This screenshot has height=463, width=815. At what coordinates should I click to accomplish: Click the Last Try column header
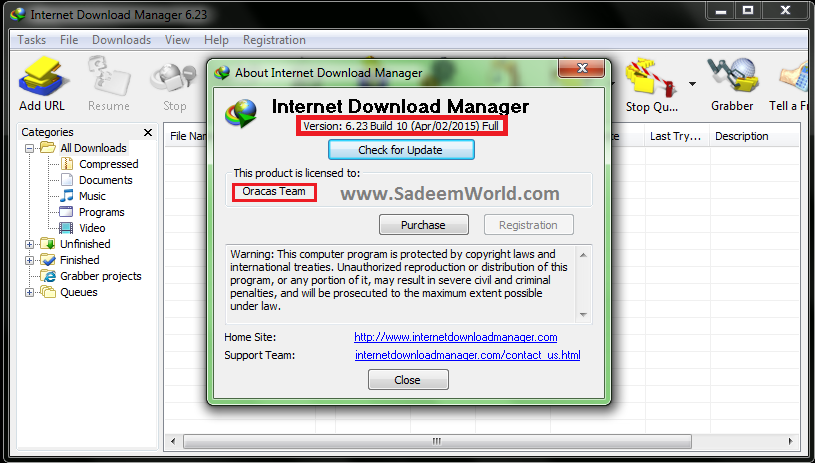(677, 136)
